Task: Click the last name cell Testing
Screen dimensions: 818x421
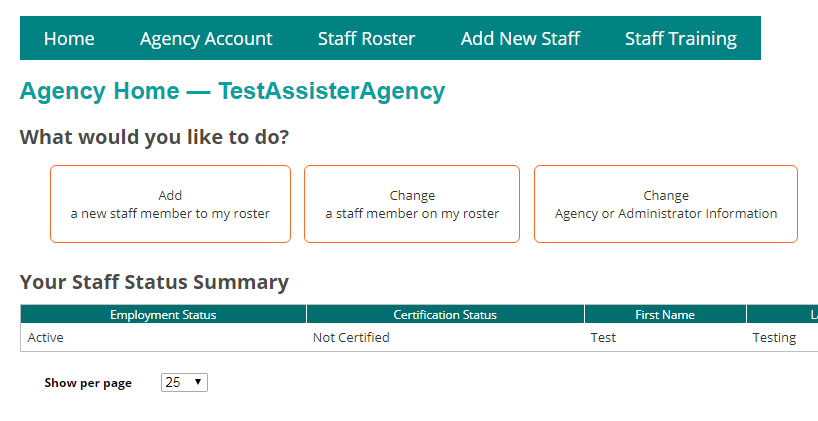Action: pyautogui.click(x=774, y=338)
